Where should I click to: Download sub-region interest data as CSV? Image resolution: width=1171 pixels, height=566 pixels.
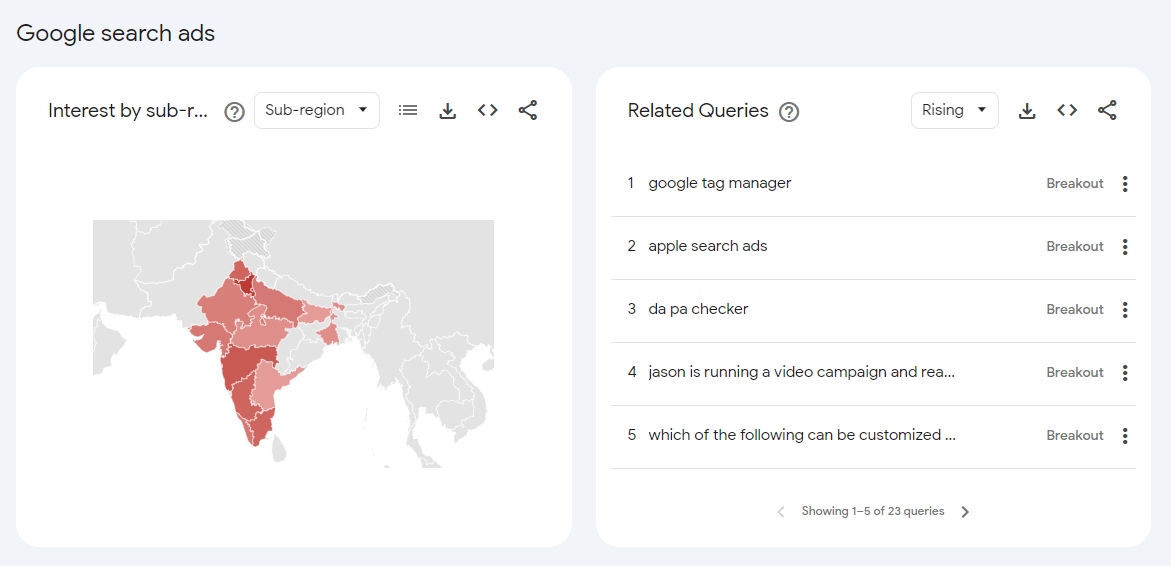point(448,110)
